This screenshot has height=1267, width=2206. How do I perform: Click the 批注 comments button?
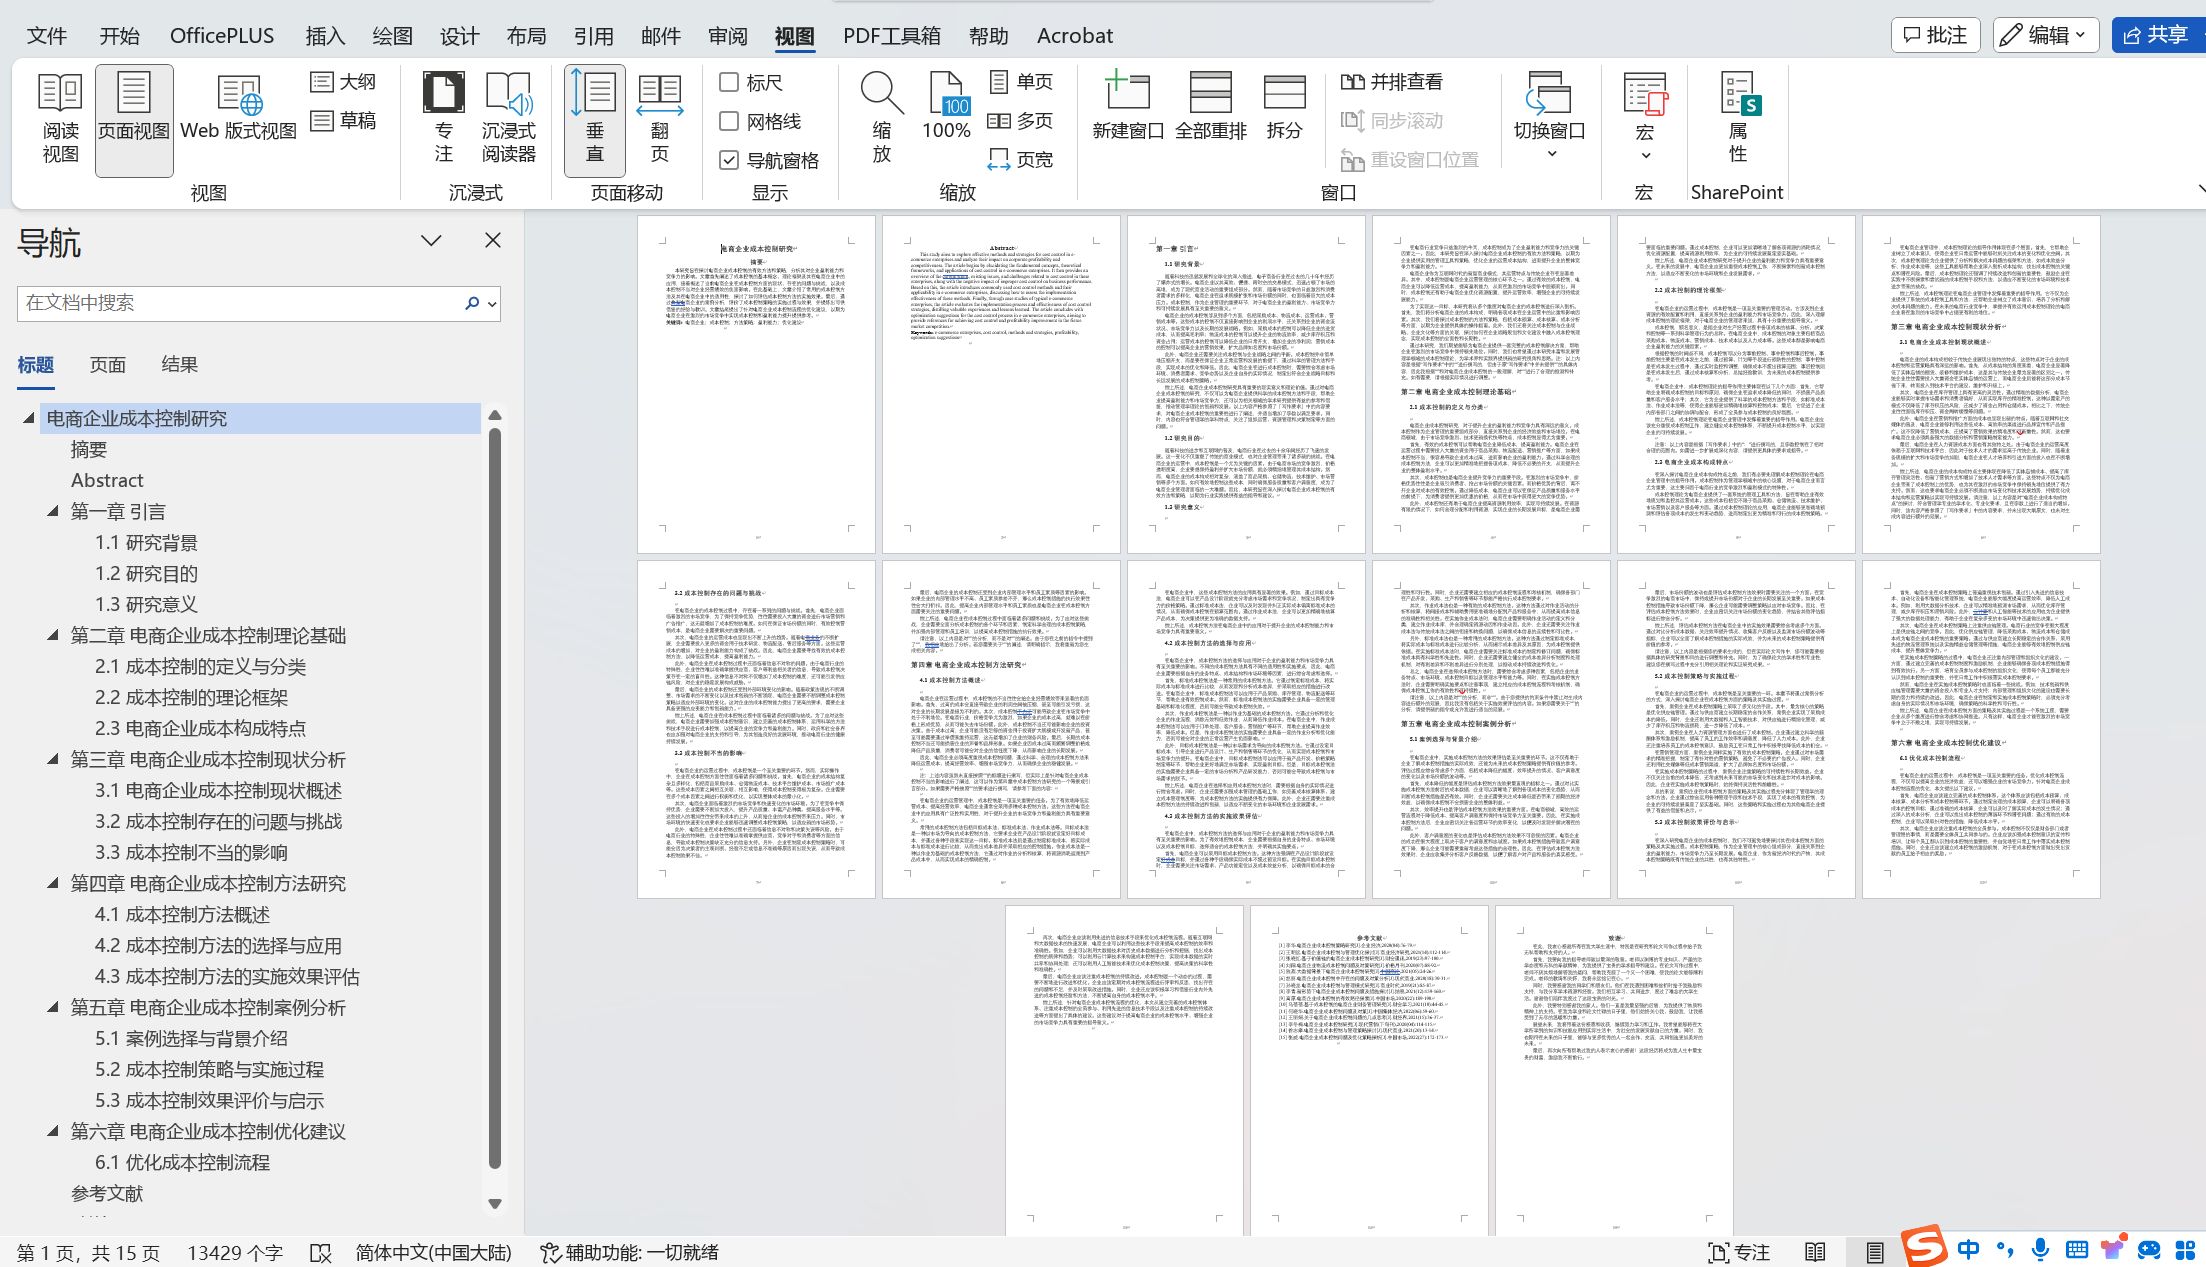pyautogui.click(x=1936, y=35)
